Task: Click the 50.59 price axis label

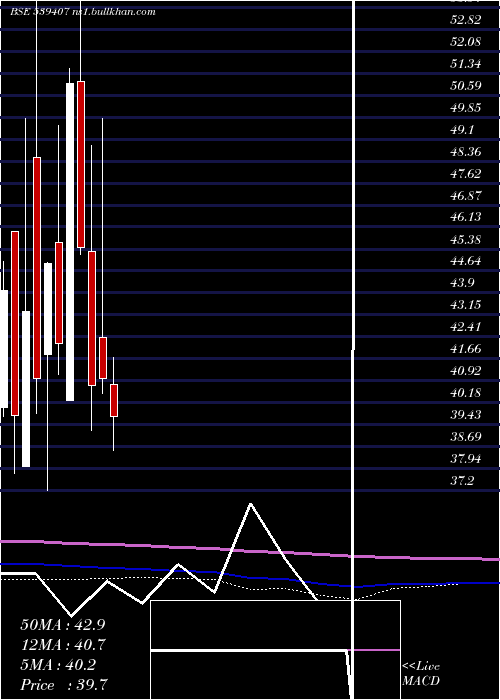Action: (466, 85)
